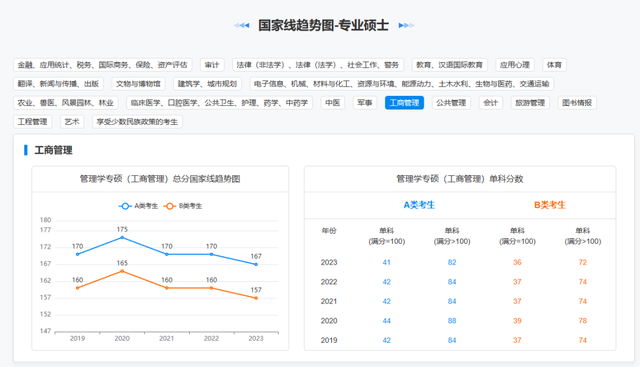Viewport: 640px width, 367px height.
Task: Click the 2020 row year cell in table
Action: tap(329, 321)
